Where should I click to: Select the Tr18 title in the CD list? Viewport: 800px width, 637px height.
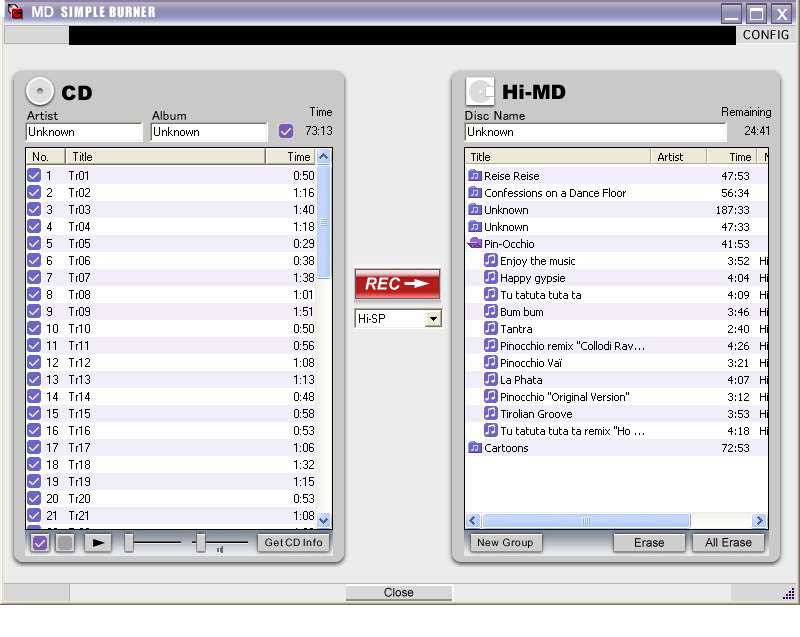(80, 465)
